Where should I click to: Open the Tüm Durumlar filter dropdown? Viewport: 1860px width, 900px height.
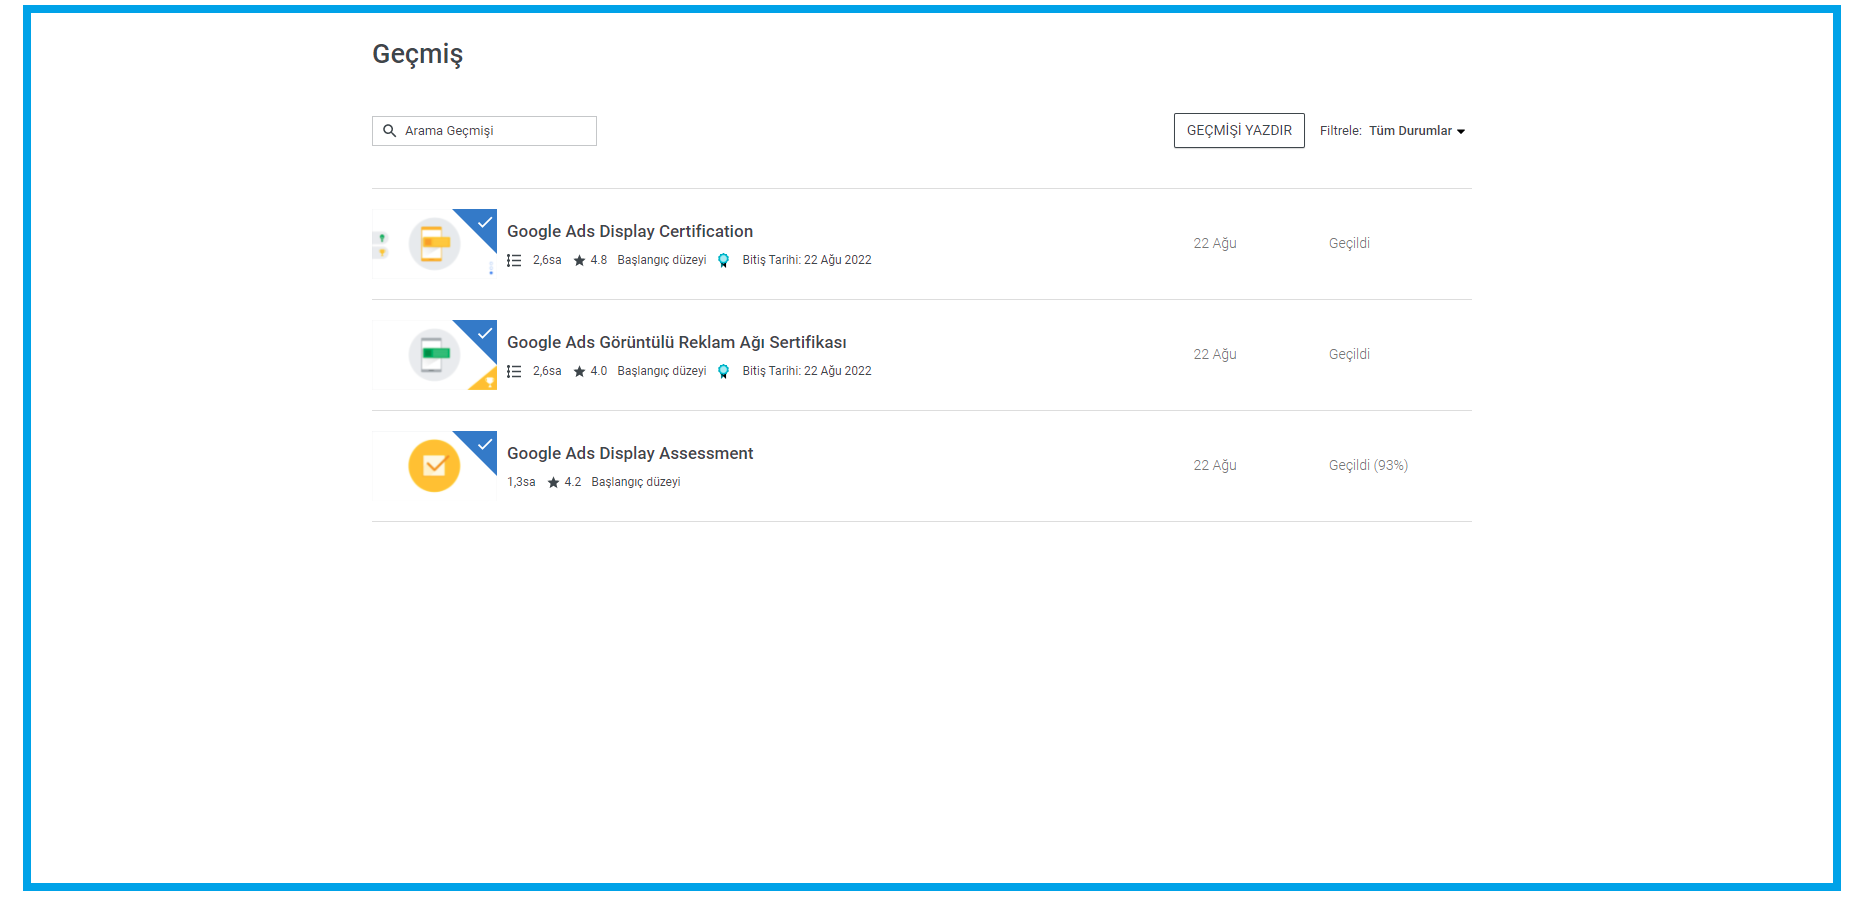pos(1416,131)
